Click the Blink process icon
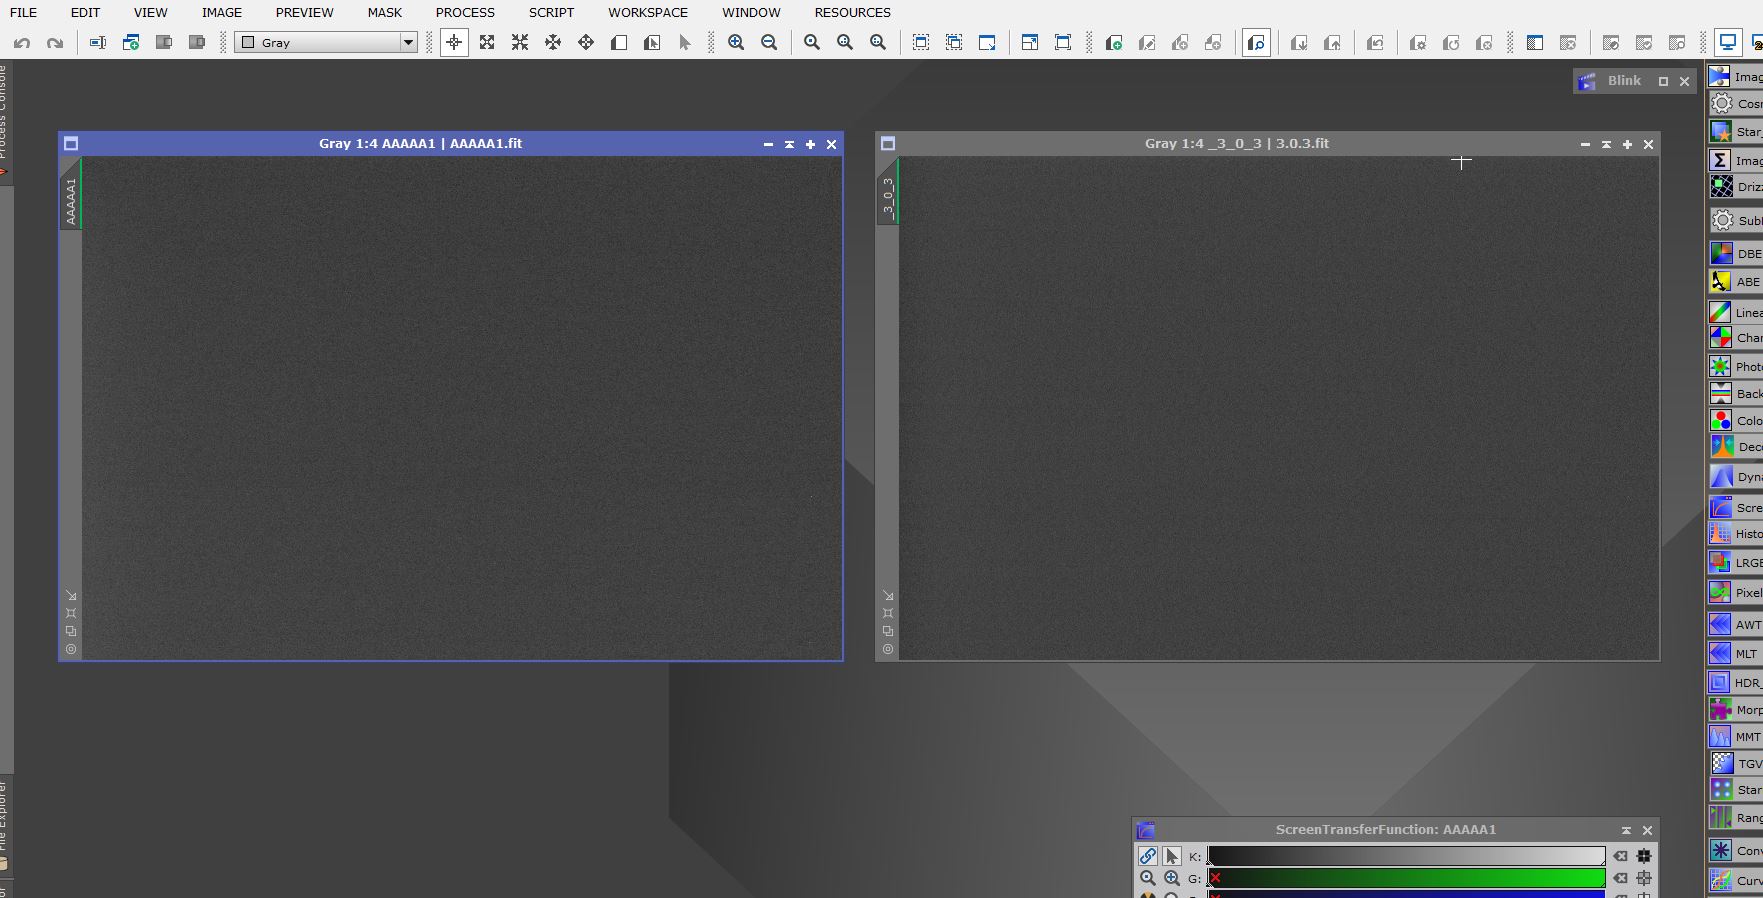Screen dimensions: 1763x898 click(x=1587, y=82)
